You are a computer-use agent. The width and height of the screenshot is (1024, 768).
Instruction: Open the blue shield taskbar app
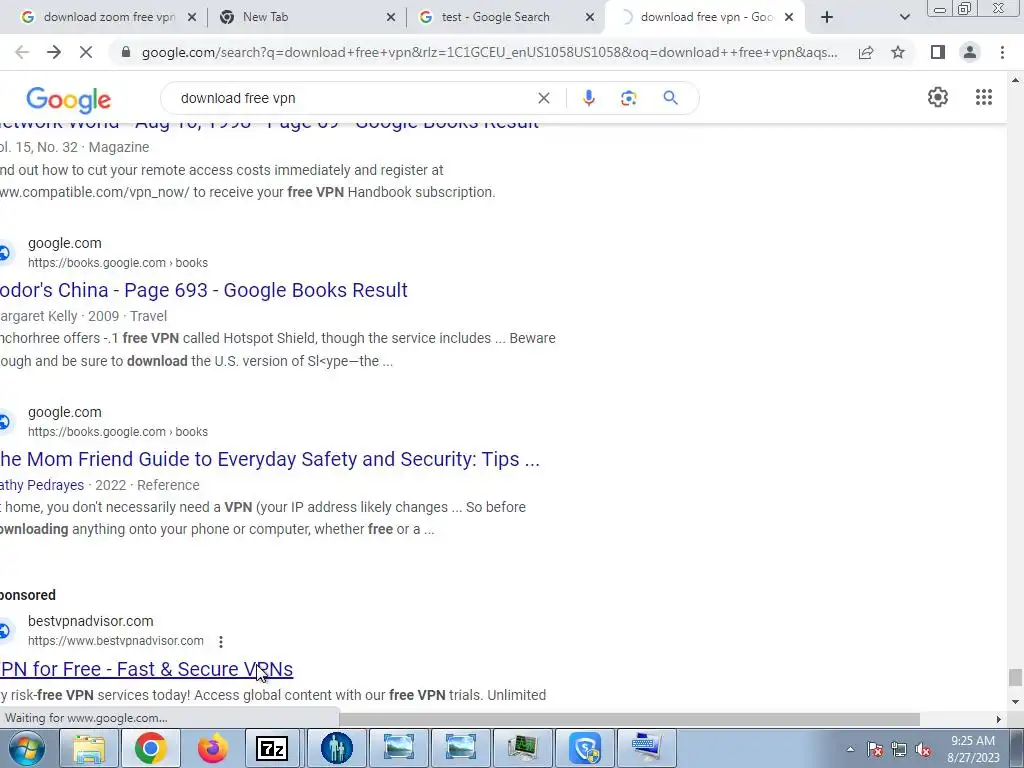[x=585, y=748]
